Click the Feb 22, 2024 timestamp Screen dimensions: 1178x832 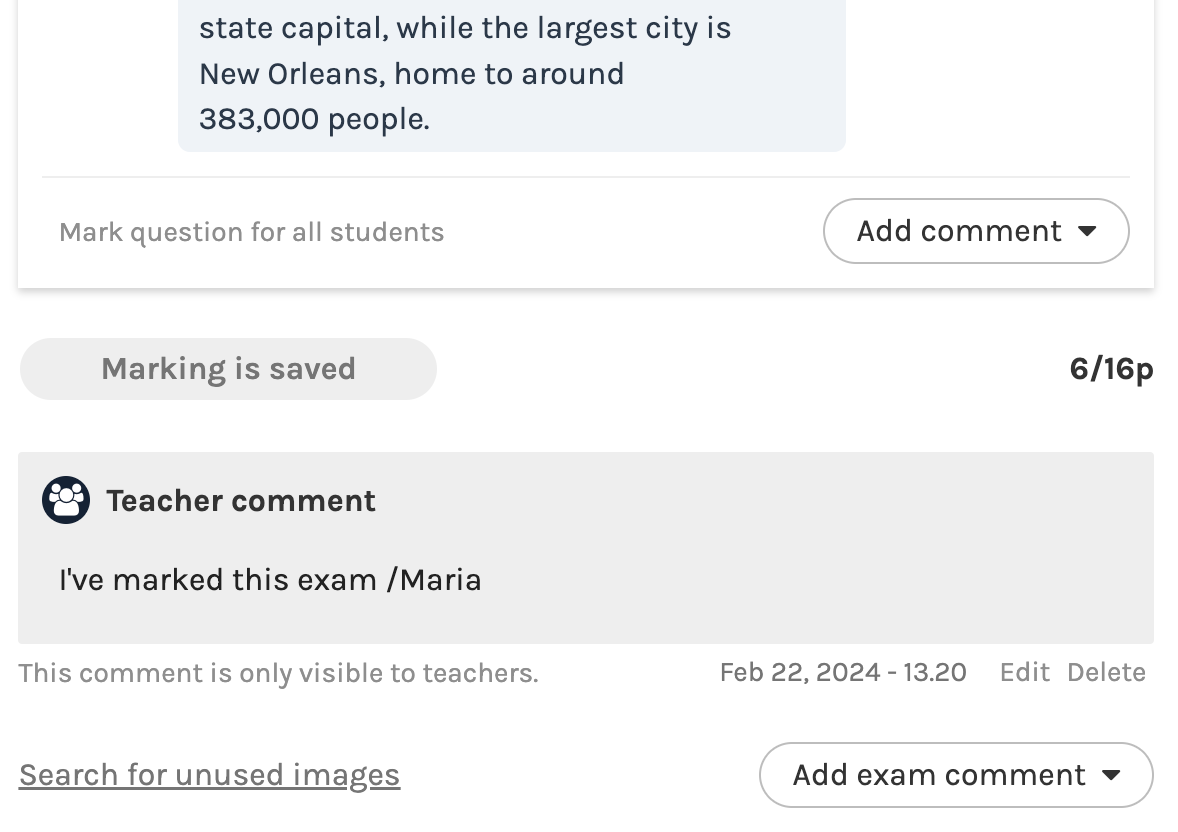(799, 672)
